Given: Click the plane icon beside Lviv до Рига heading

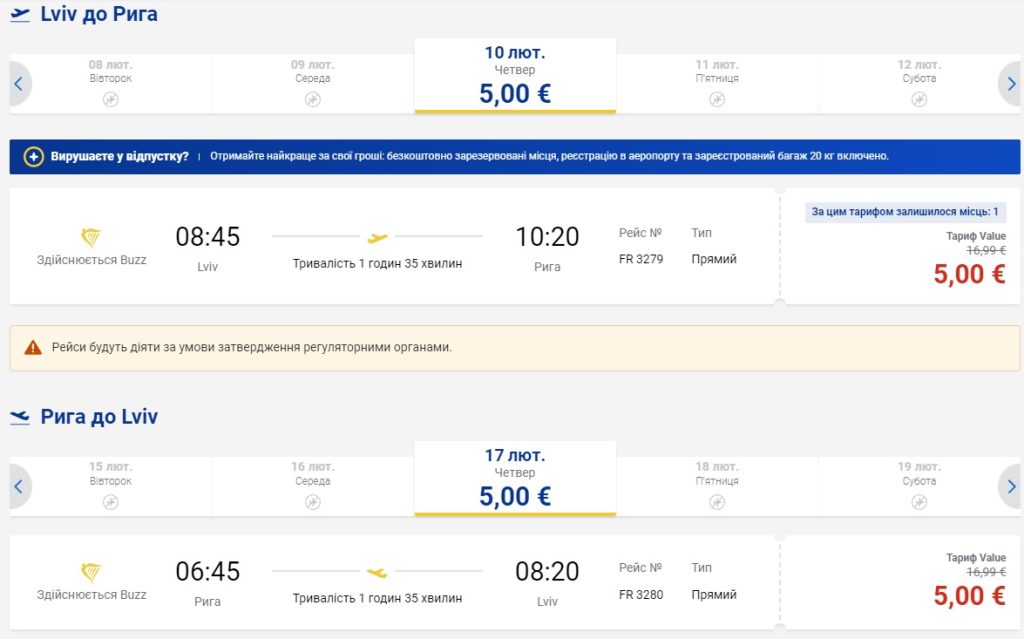Looking at the screenshot, I should 20,15.
